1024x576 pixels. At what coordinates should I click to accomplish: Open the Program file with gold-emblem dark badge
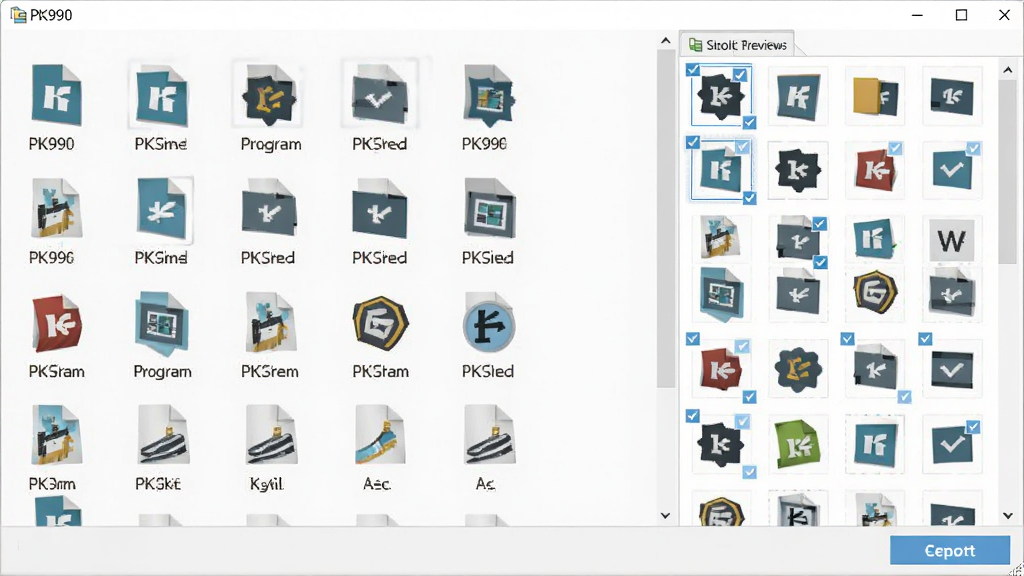269,95
